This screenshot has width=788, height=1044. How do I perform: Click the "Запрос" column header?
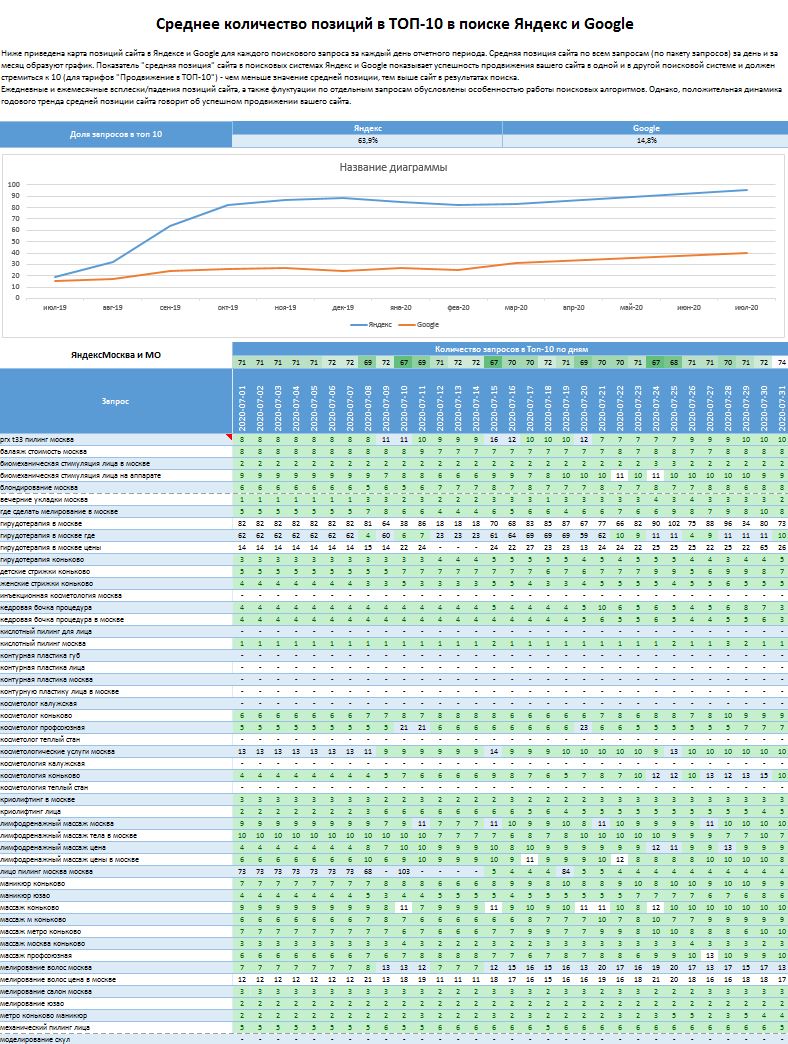click(116, 401)
